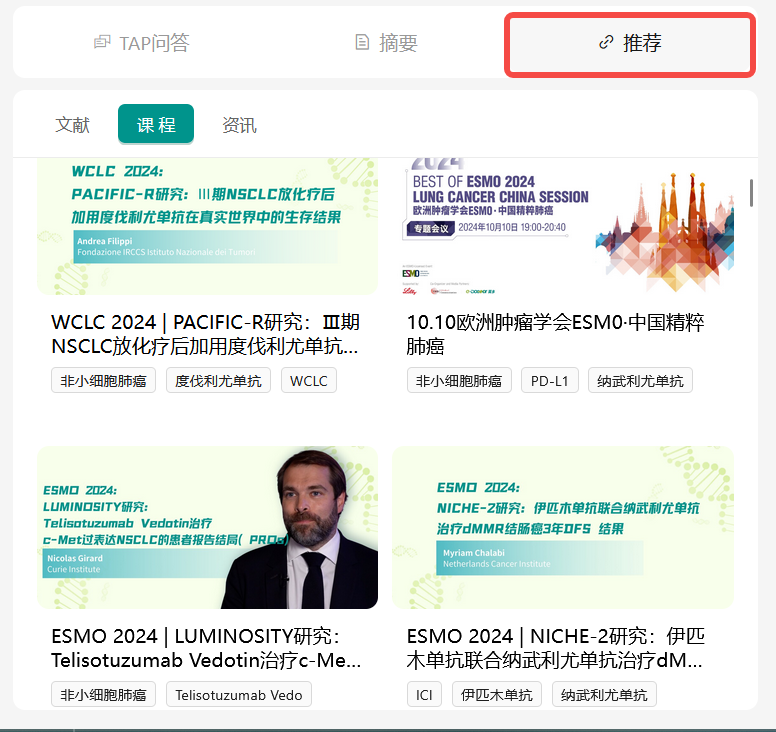Image resolution: width=776 pixels, height=732 pixels.
Task: Click the PD-L1 tag
Action: point(550,381)
